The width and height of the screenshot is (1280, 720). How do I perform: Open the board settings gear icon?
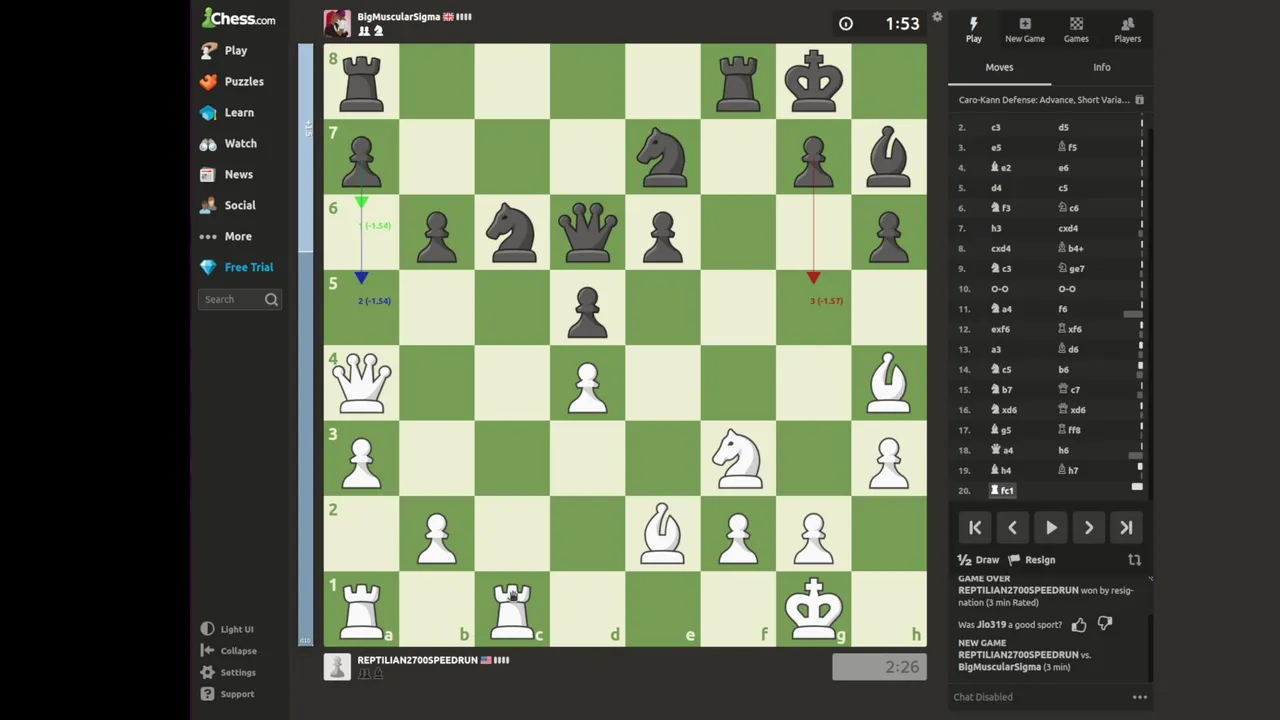tap(937, 17)
